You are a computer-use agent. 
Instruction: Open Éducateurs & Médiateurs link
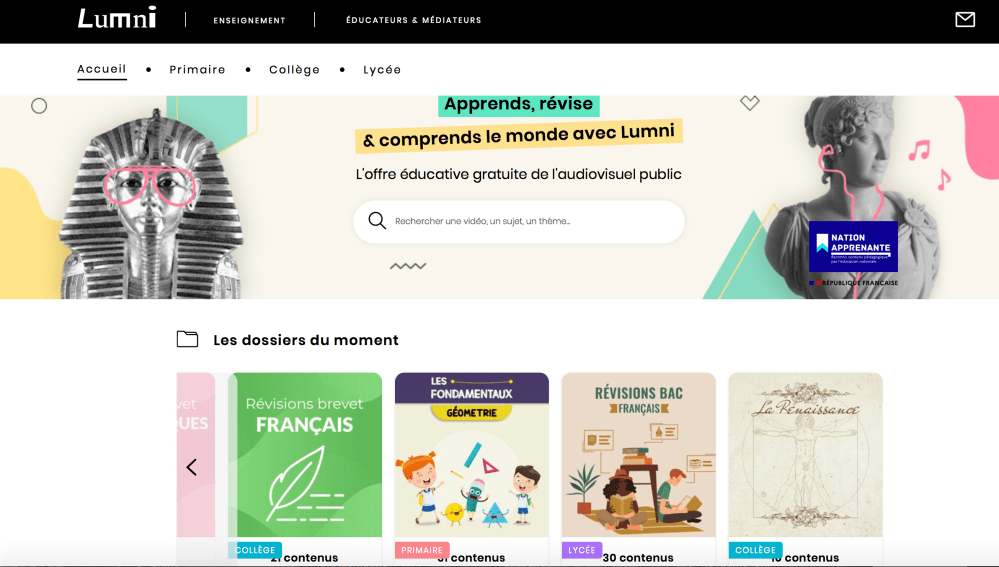[413, 20]
